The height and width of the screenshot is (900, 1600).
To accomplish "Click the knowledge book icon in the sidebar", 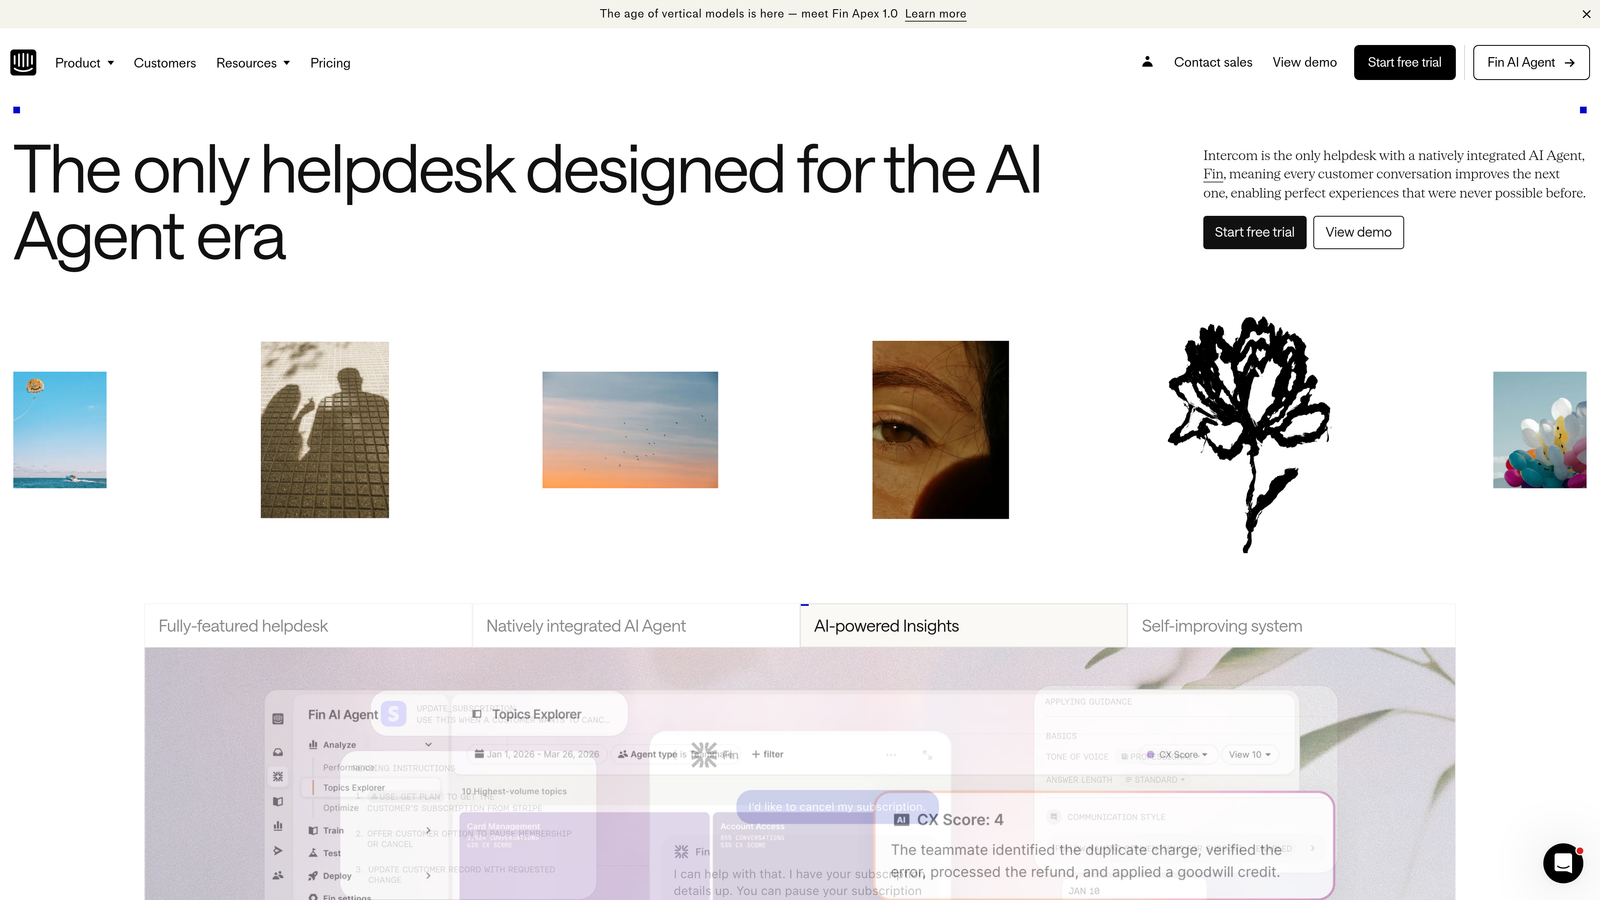I will pyautogui.click(x=278, y=801).
